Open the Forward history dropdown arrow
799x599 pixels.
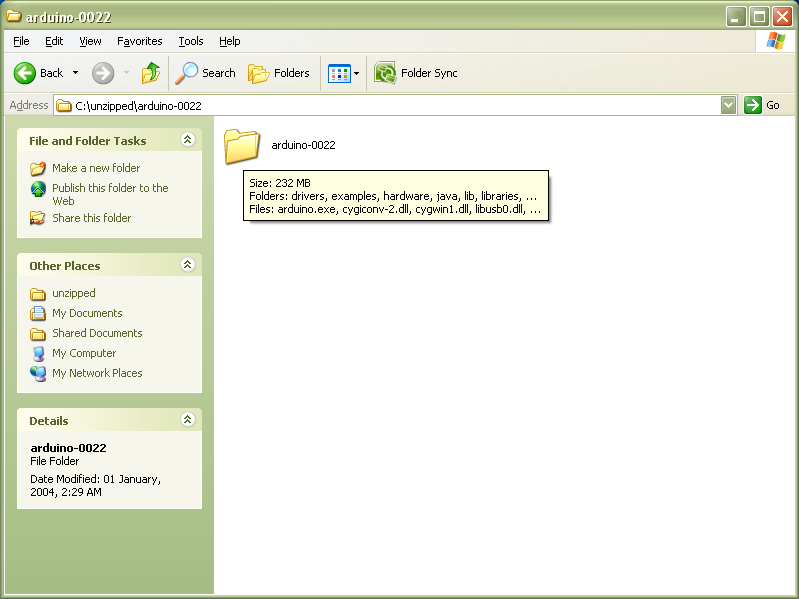click(x=126, y=73)
